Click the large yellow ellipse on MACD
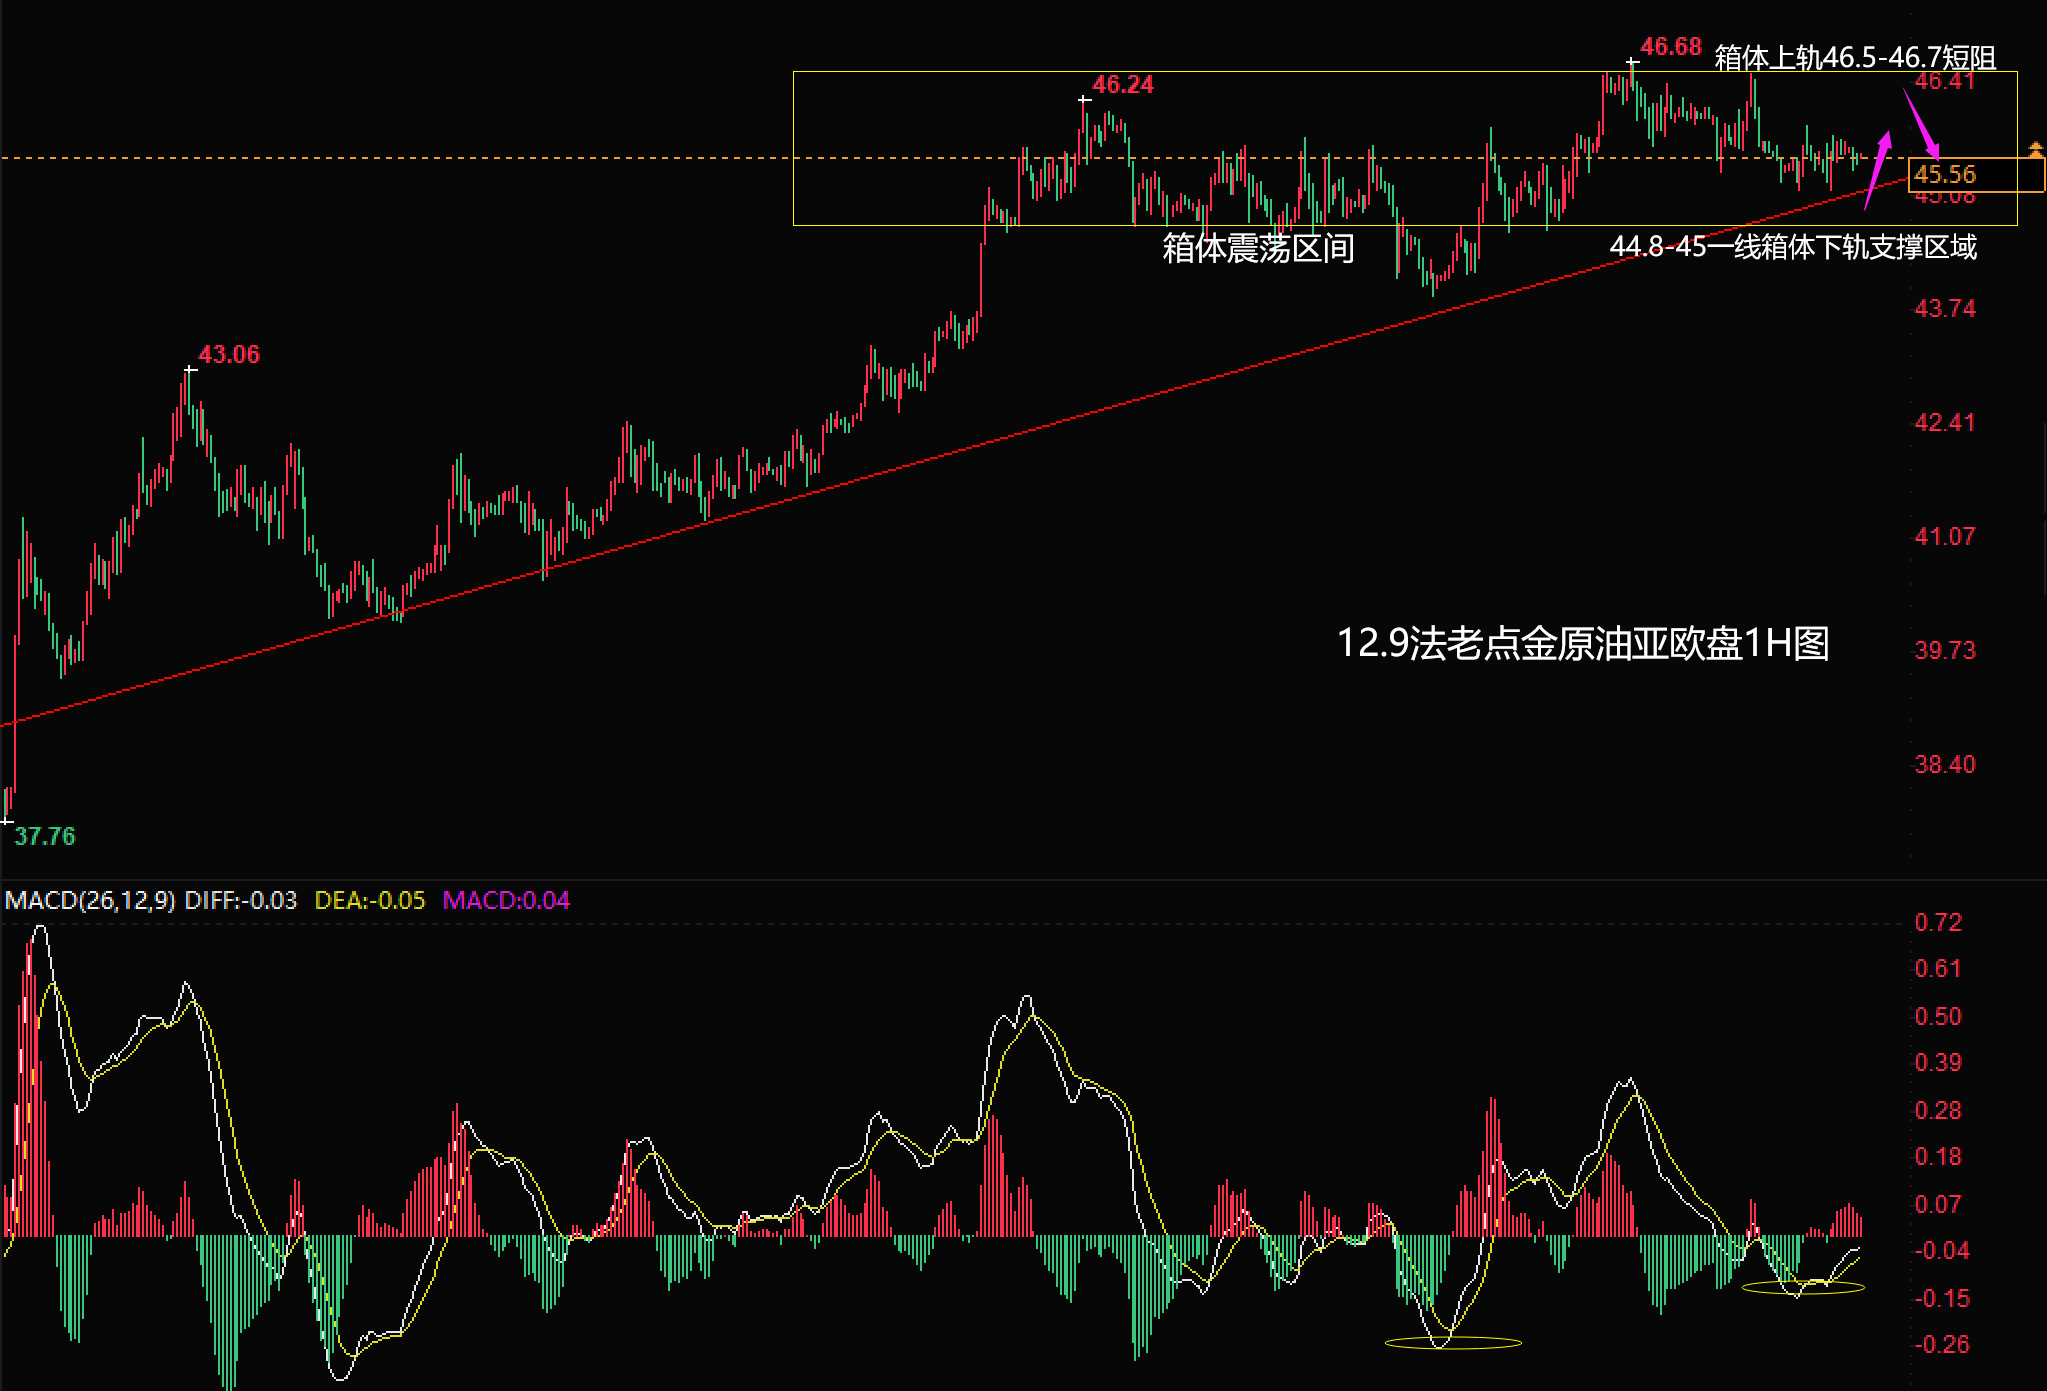The width and height of the screenshot is (2047, 1391). coord(1452,1343)
